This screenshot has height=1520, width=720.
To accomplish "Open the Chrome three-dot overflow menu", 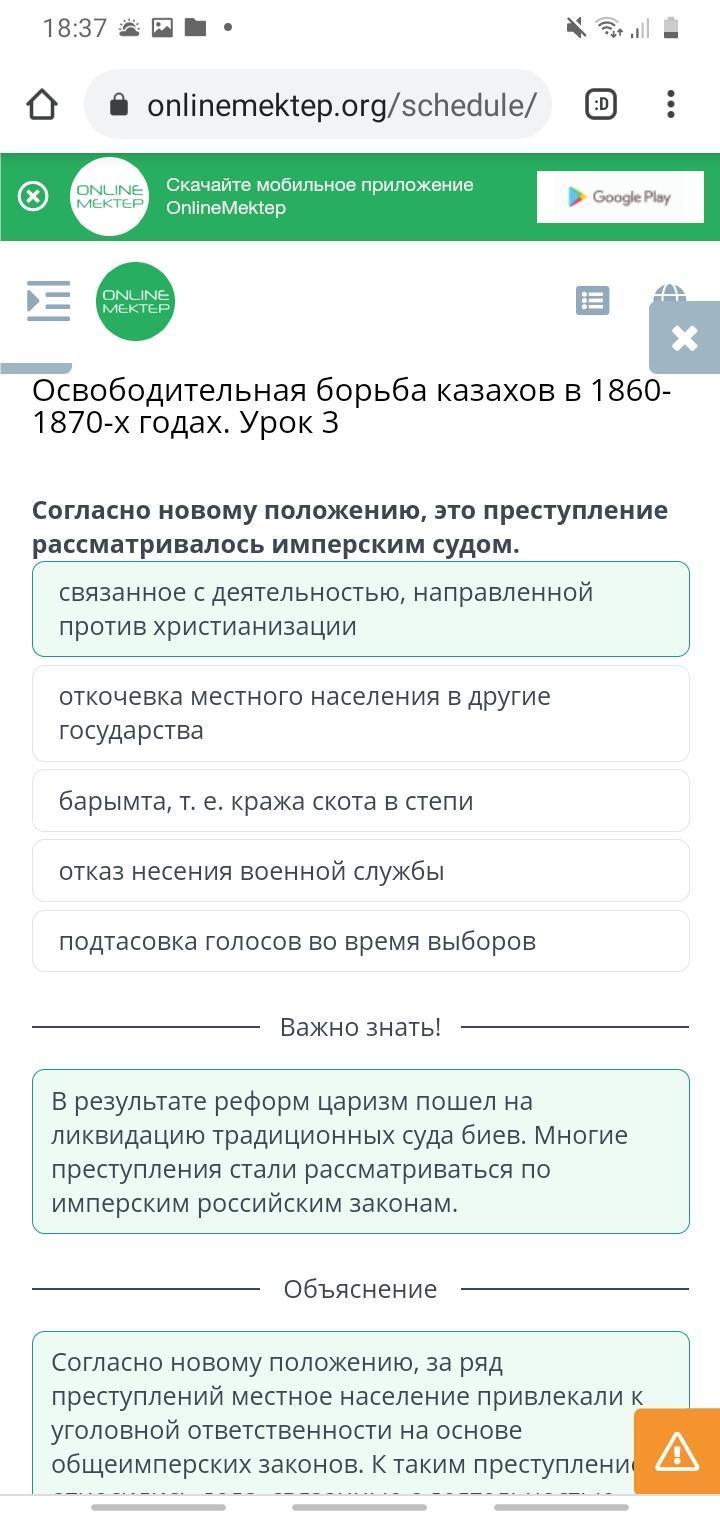I will (671, 104).
